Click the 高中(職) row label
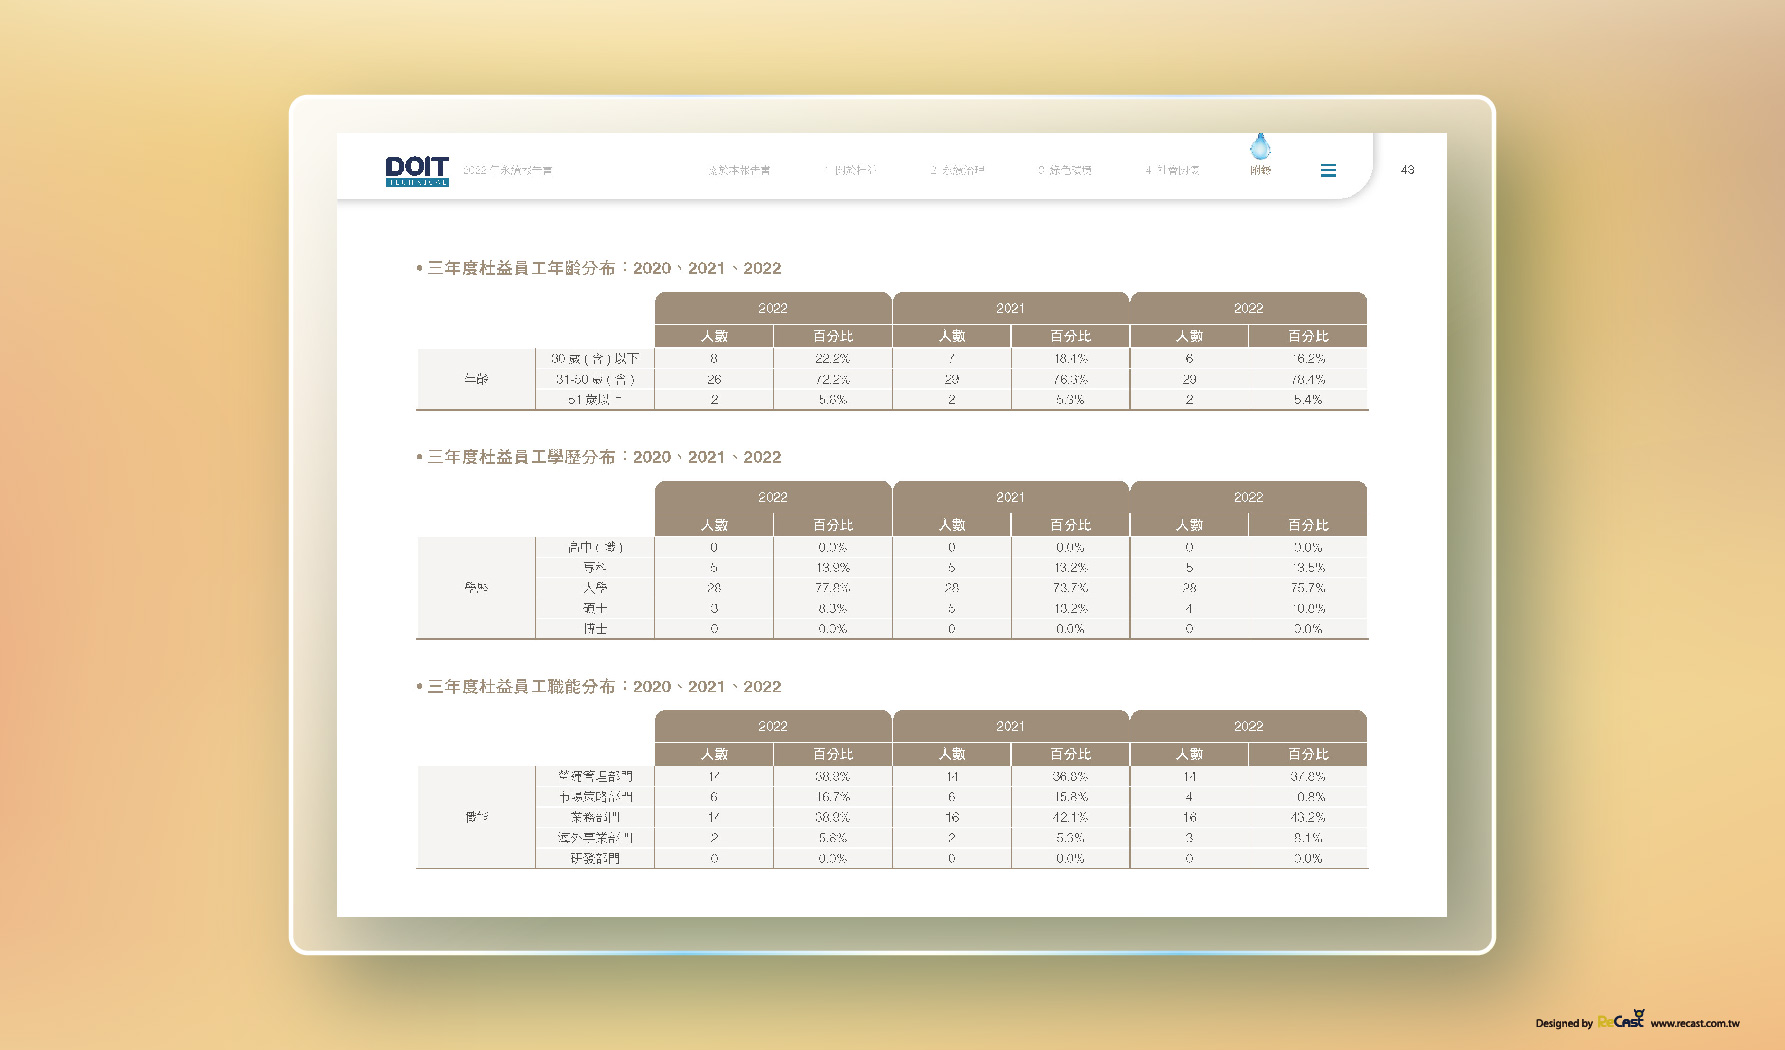The width and height of the screenshot is (1785, 1050). tap(595, 547)
